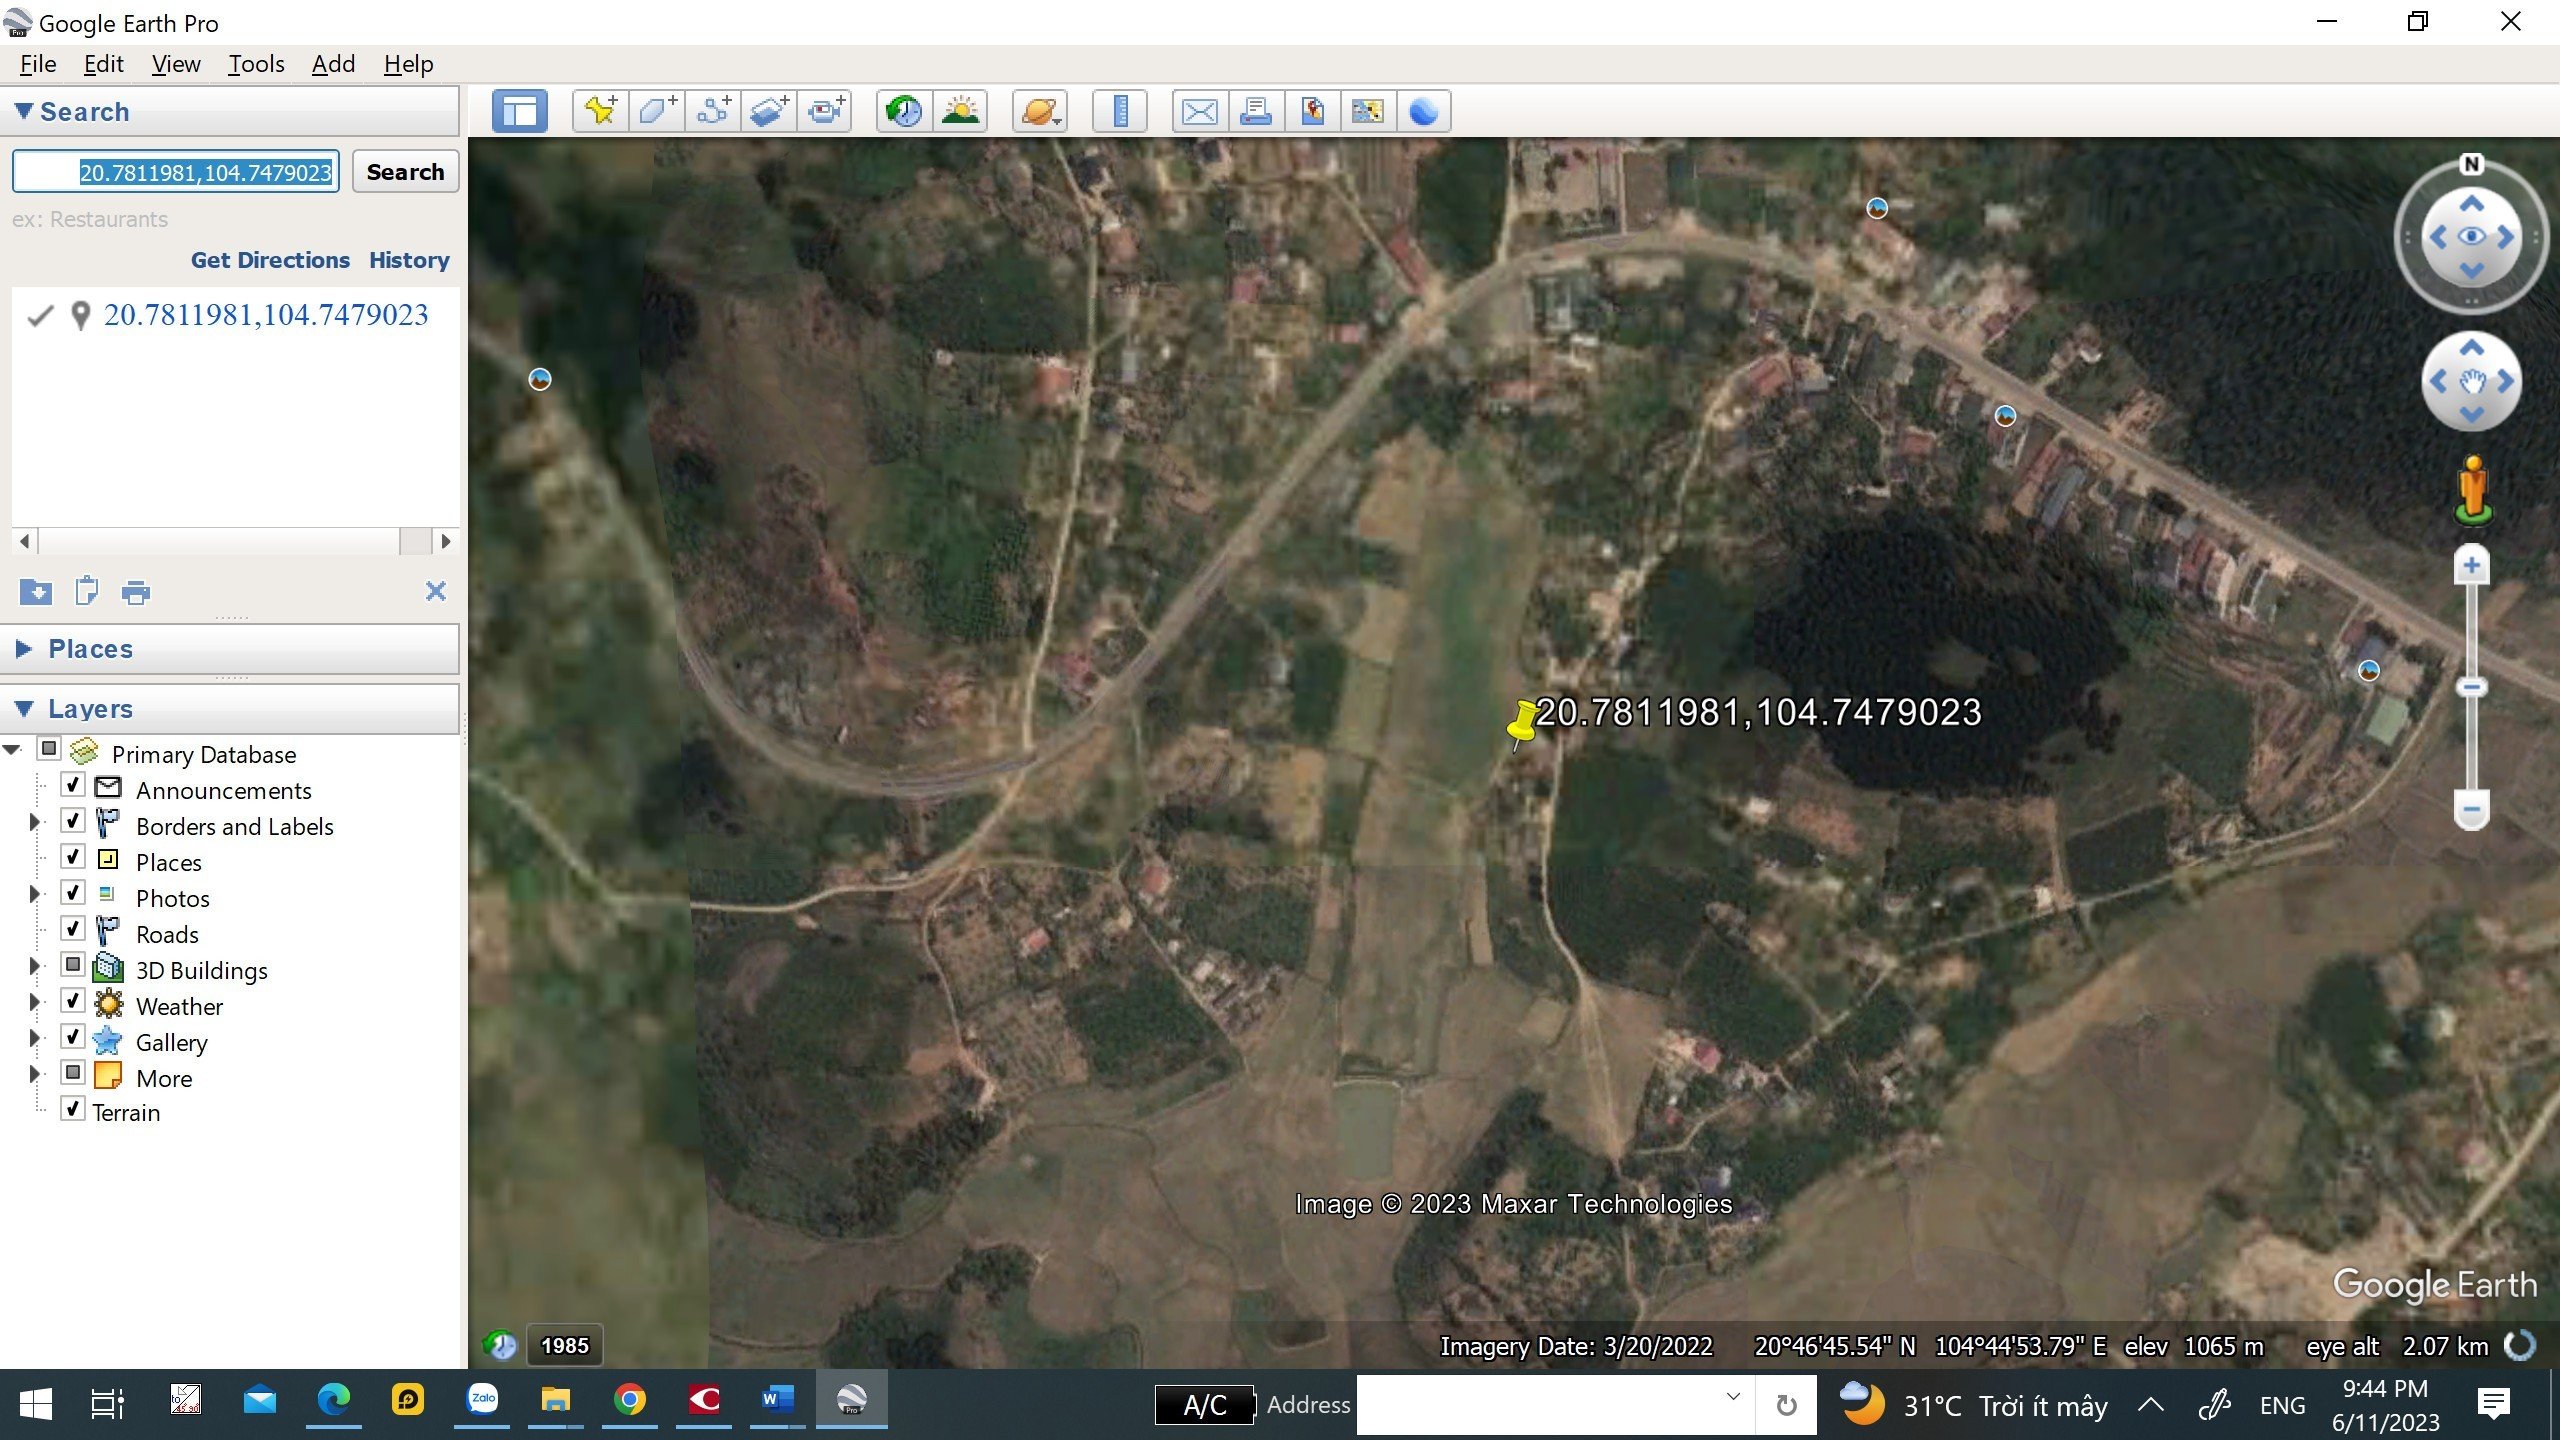Click the Email icon in toolbar
The width and height of the screenshot is (2560, 1440).
click(x=1200, y=111)
